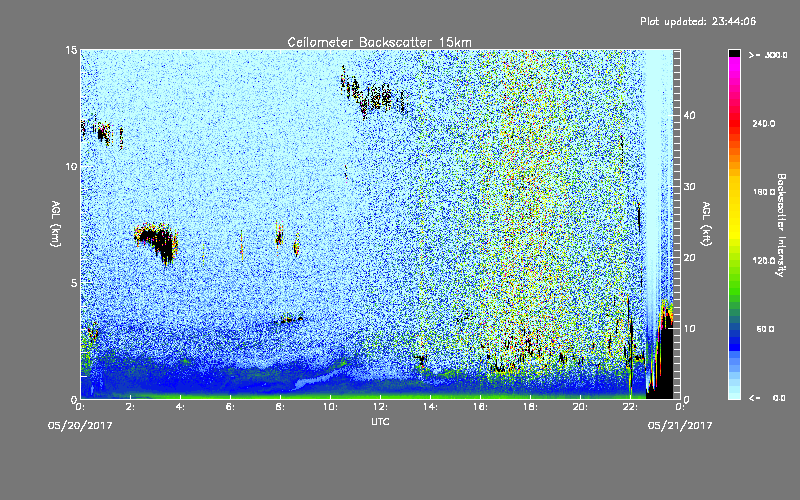Click the '120.0' colorbar label
800x500 pixels.
[764, 261]
